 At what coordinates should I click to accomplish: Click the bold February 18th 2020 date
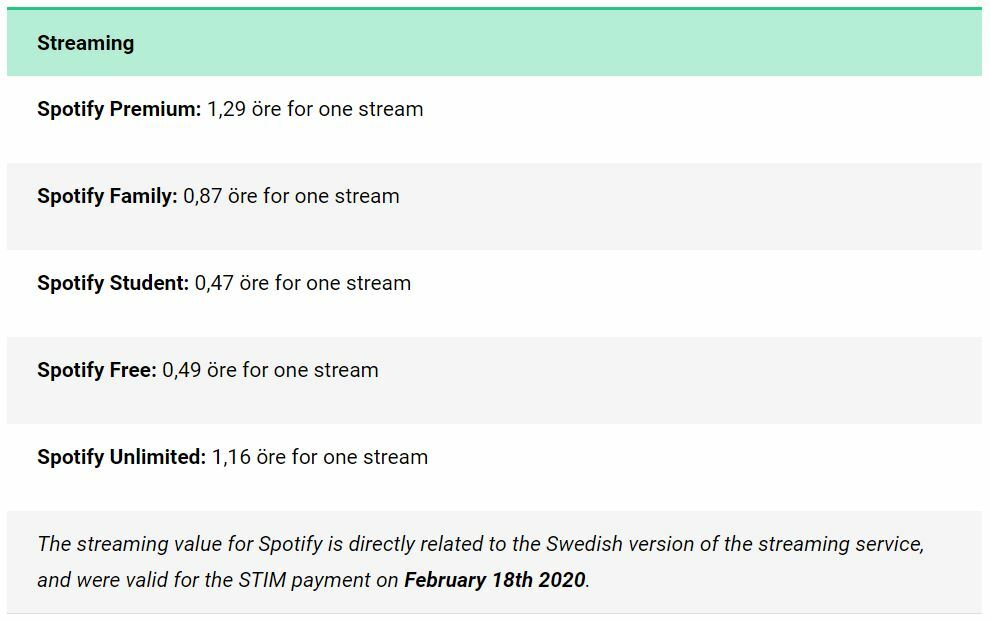tap(494, 580)
